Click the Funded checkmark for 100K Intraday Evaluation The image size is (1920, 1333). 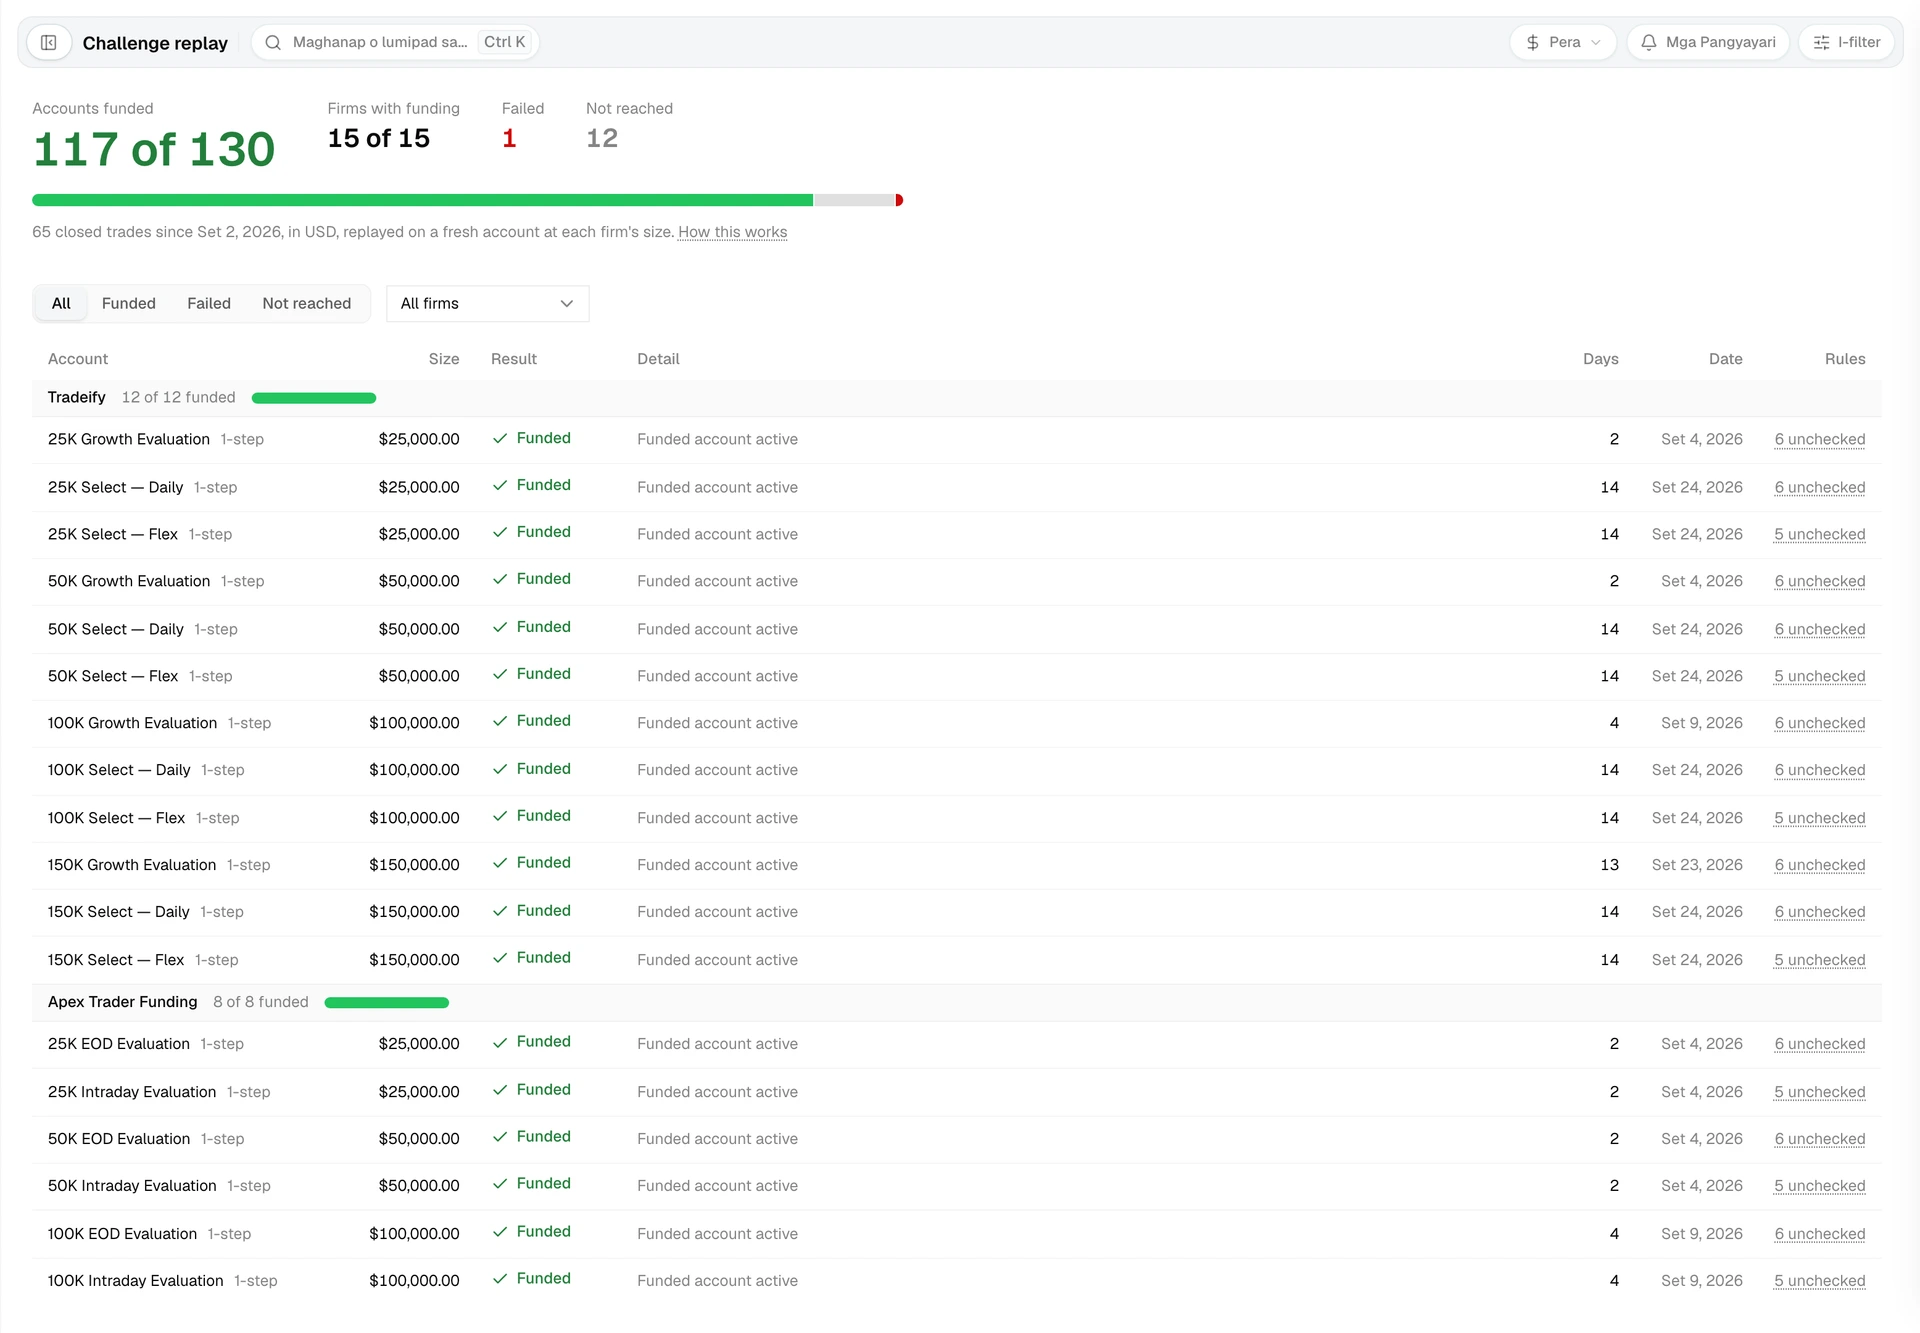pos(500,1280)
